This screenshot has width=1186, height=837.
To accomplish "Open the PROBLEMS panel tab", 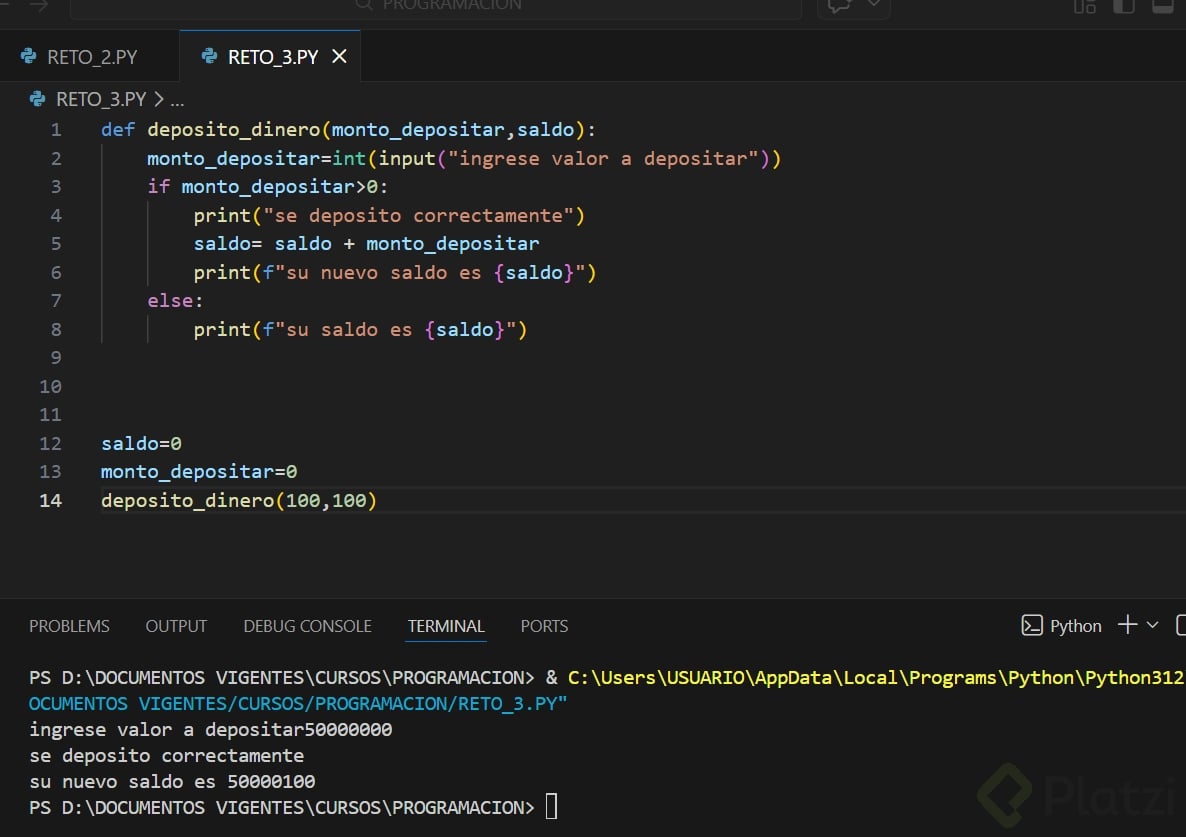I will coord(69,626).
